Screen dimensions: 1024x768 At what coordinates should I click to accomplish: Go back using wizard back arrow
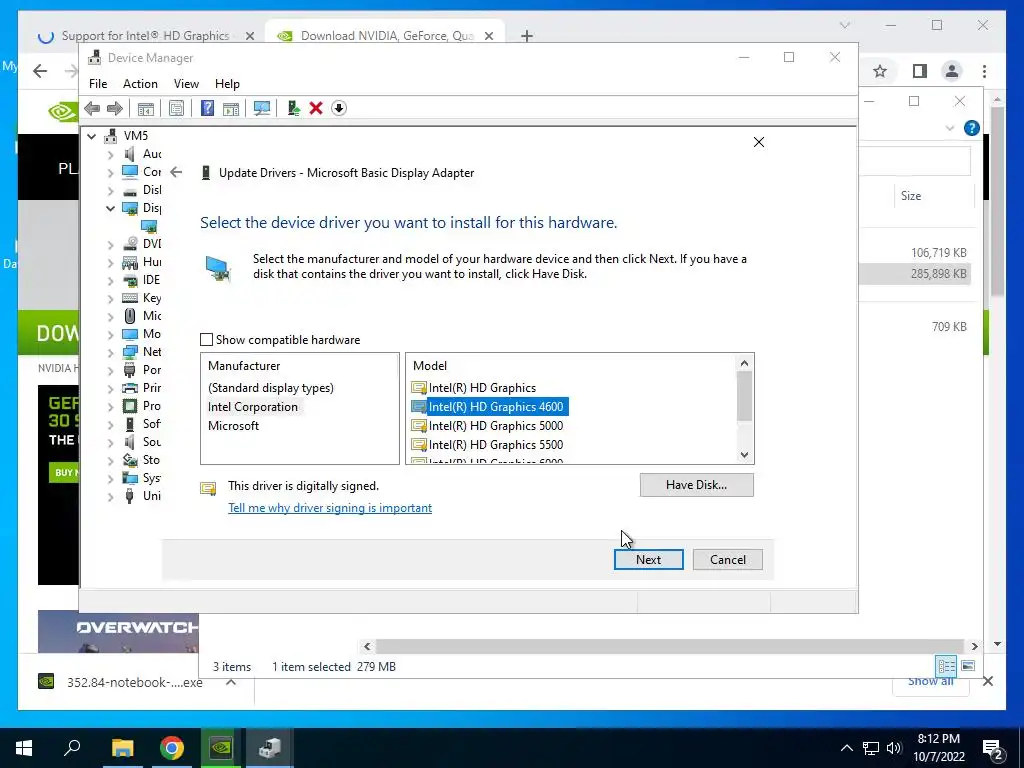pos(176,172)
